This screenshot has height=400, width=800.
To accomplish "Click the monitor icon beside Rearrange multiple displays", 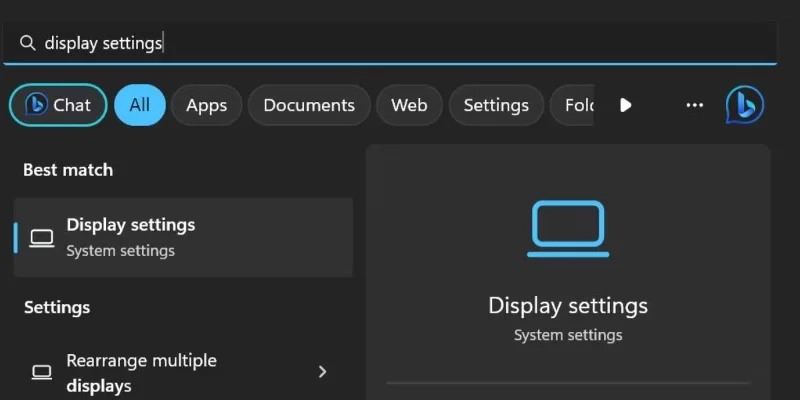I will (x=42, y=372).
